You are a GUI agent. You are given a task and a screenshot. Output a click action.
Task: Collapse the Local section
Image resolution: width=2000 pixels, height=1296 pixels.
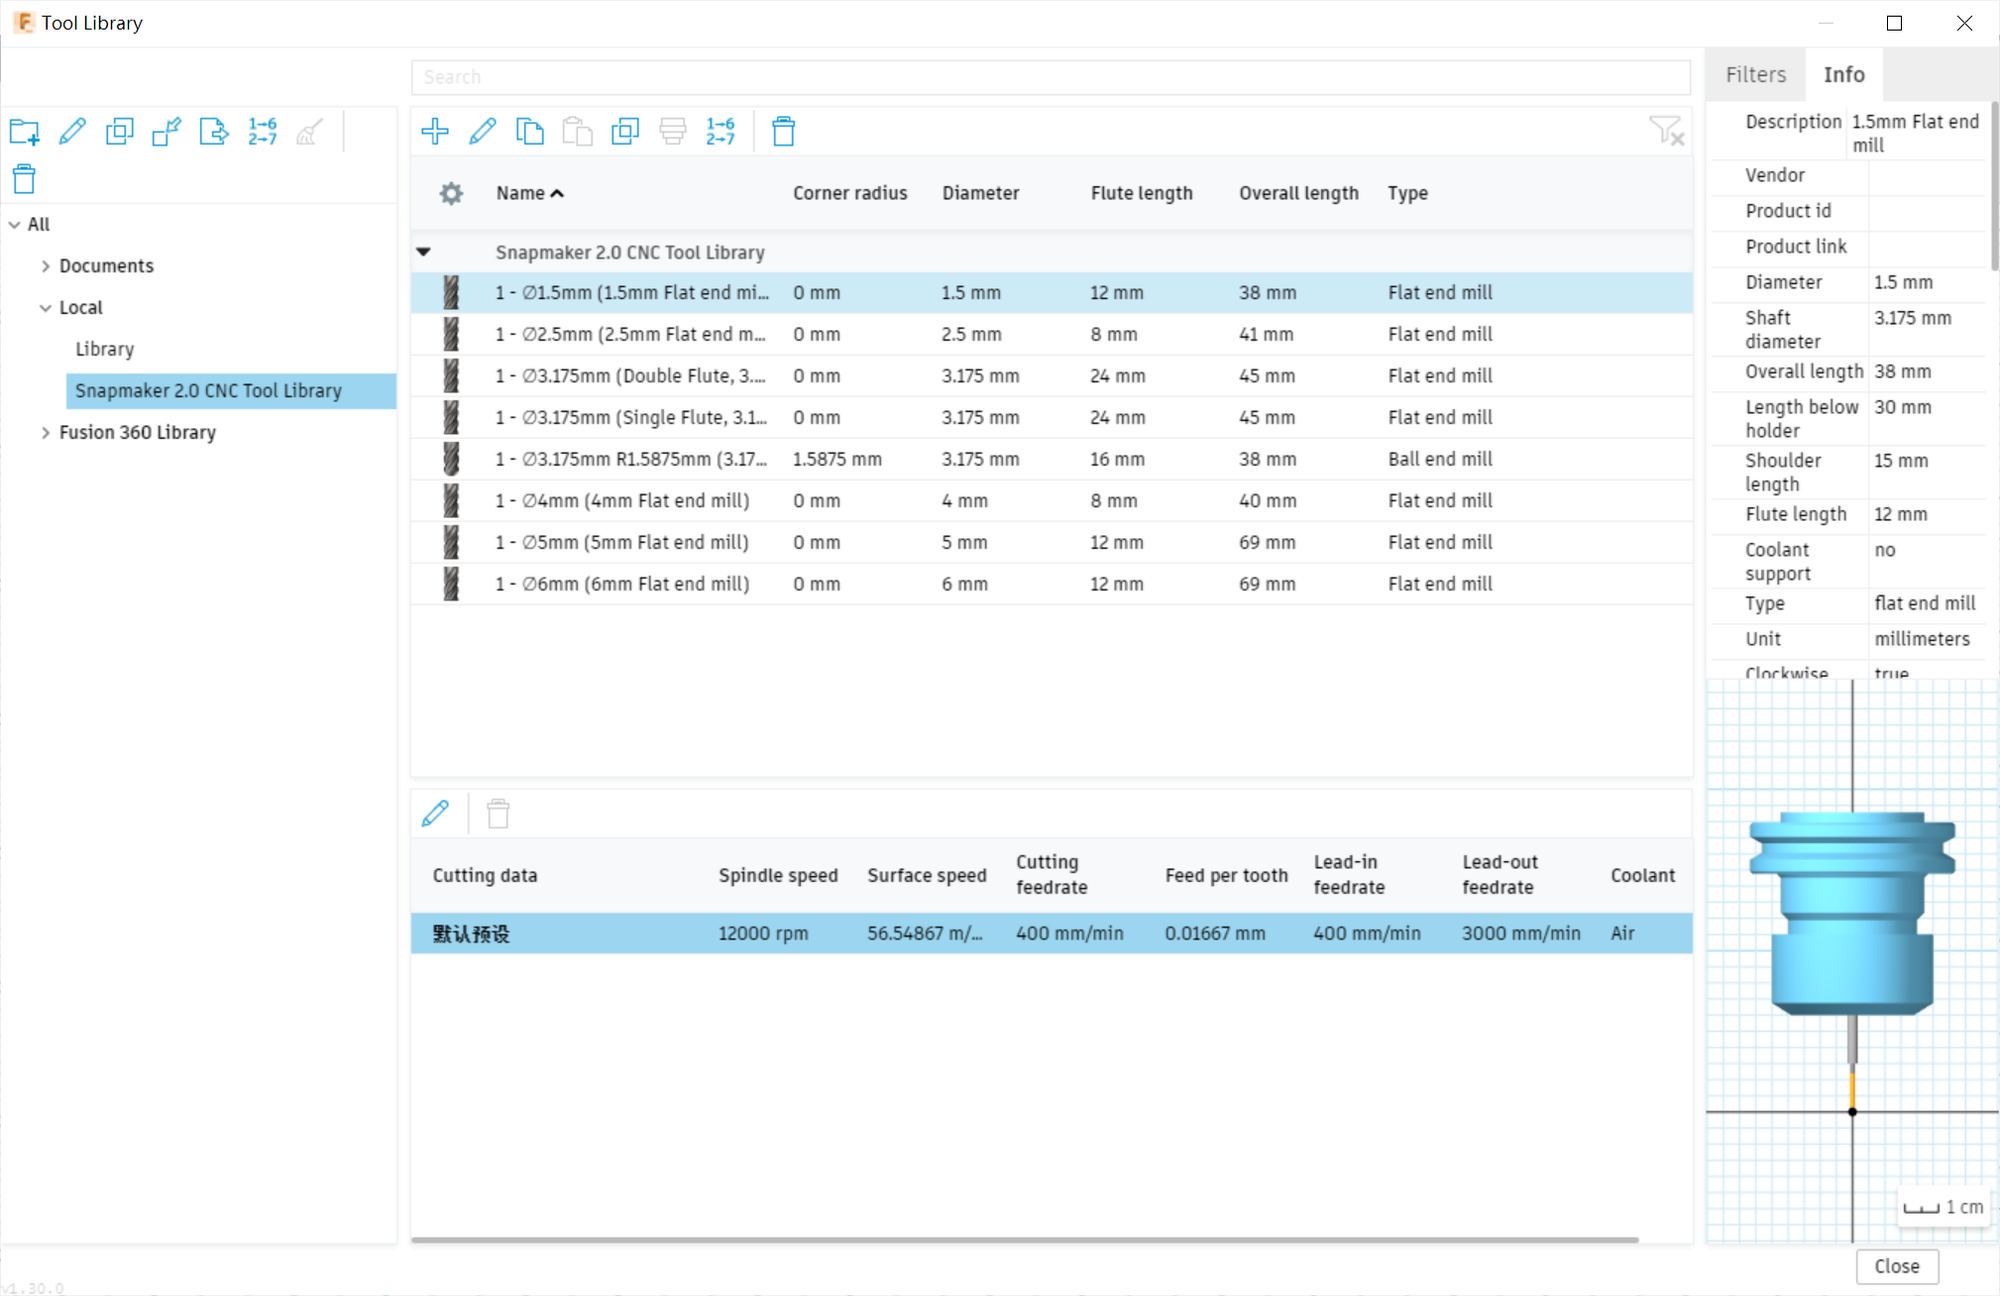click(x=46, y=307)
